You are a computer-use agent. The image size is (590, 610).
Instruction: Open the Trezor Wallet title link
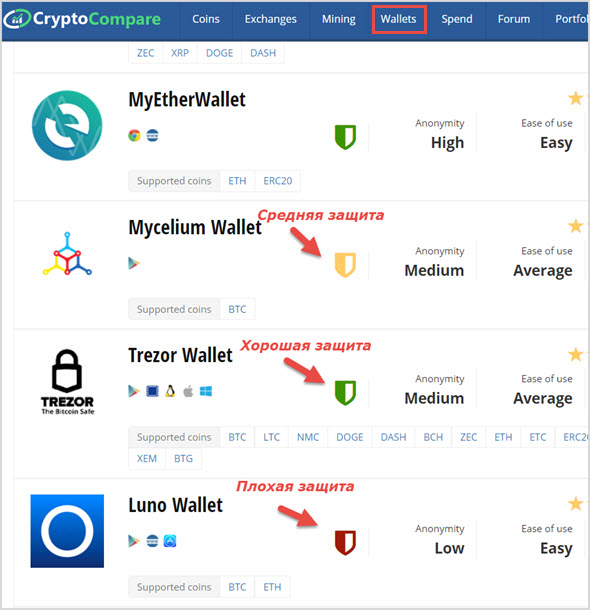(180, 355)
